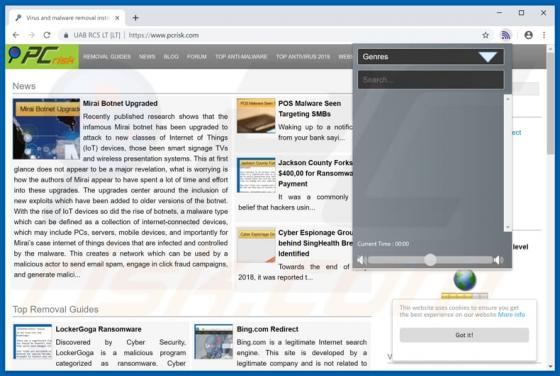The width and height of the screenshot is (560, 376).
Task: Click the Search field in radio popup
Action: tap(431, 80)
